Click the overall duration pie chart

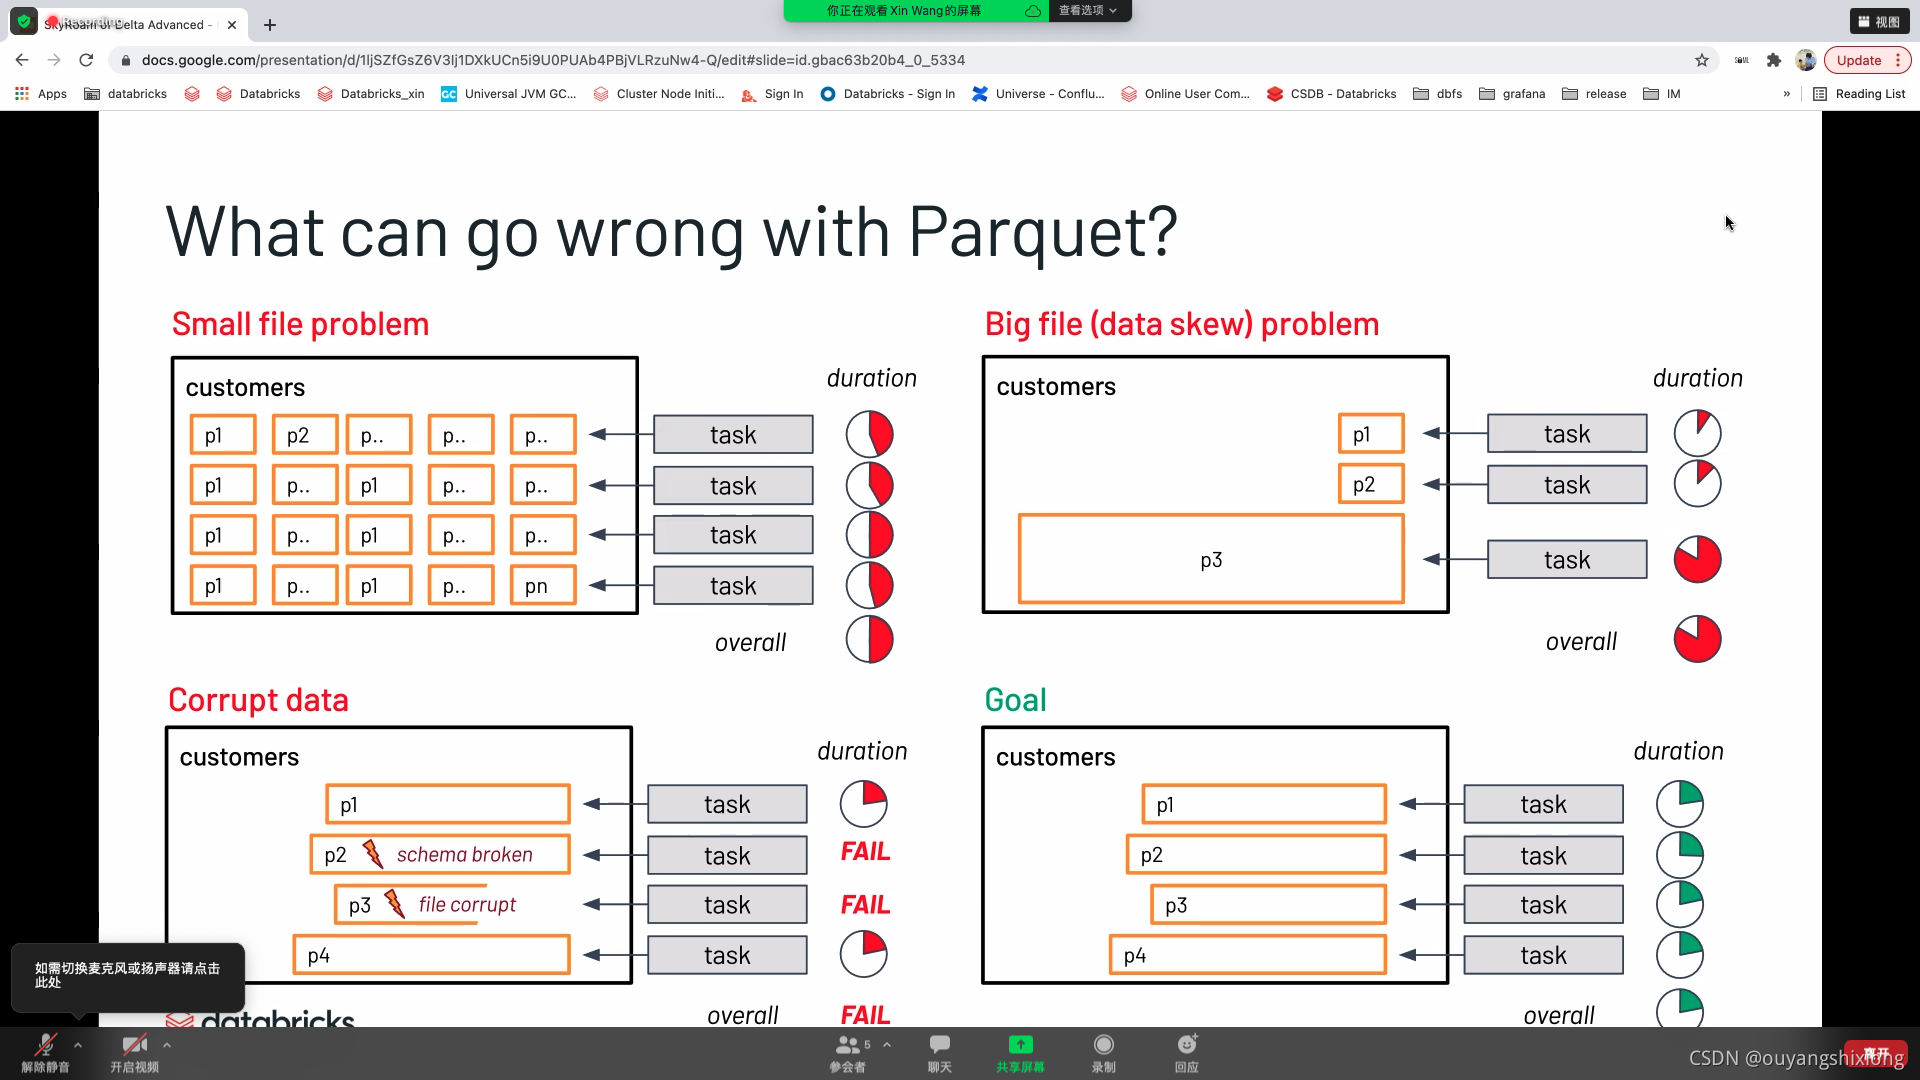(x=869, y=640)
